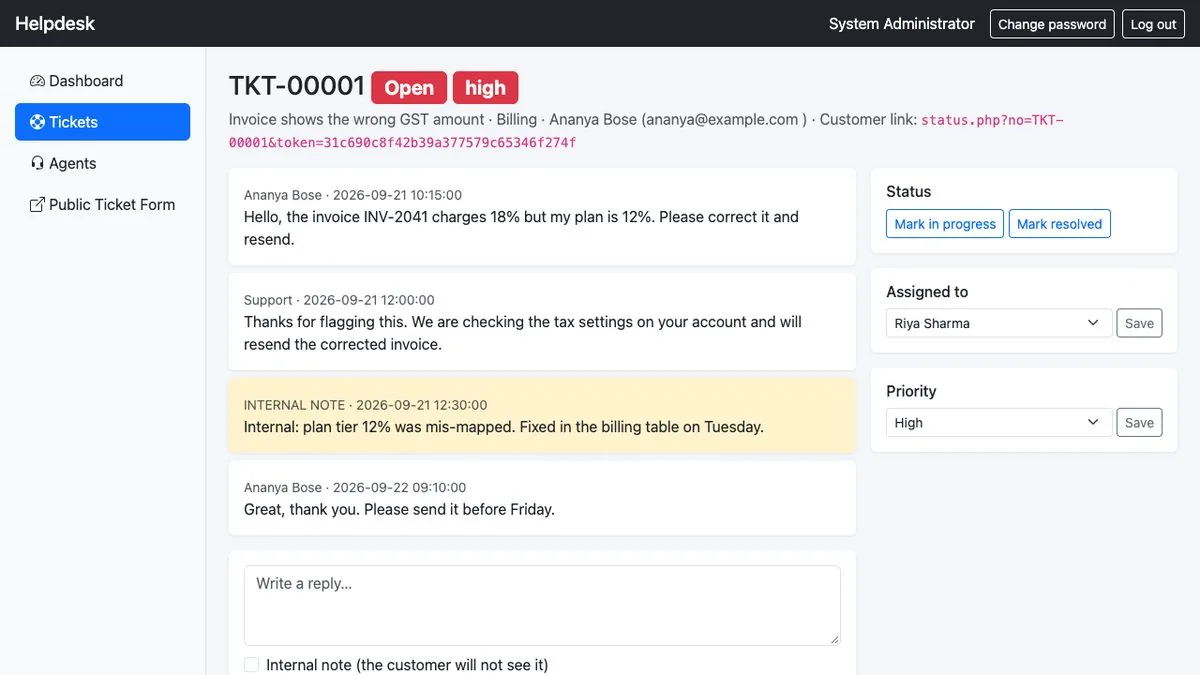This screenshot has width=1200, height=675.
Task: Click the System Administrator user name
Action: point(902,24)
